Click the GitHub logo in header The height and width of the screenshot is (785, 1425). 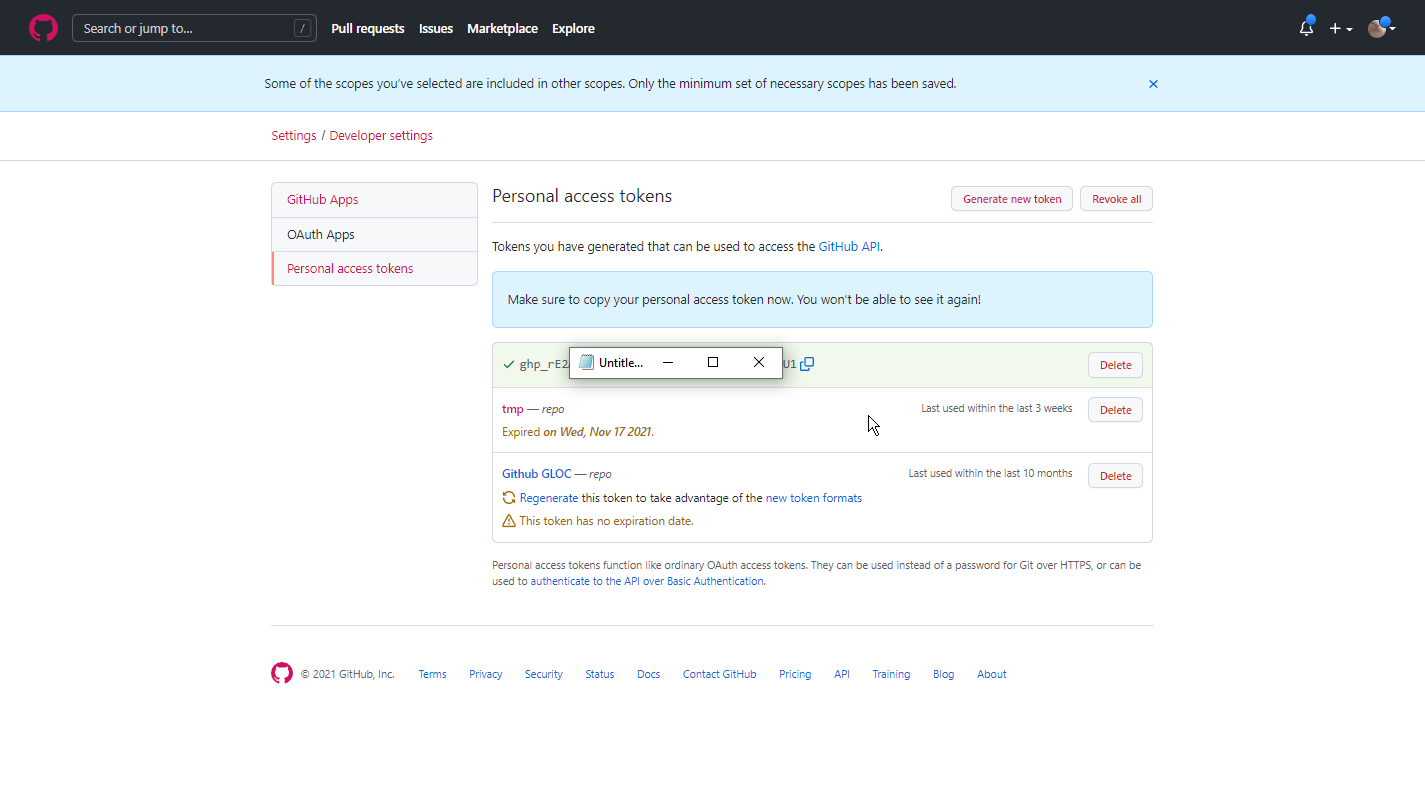43,28
